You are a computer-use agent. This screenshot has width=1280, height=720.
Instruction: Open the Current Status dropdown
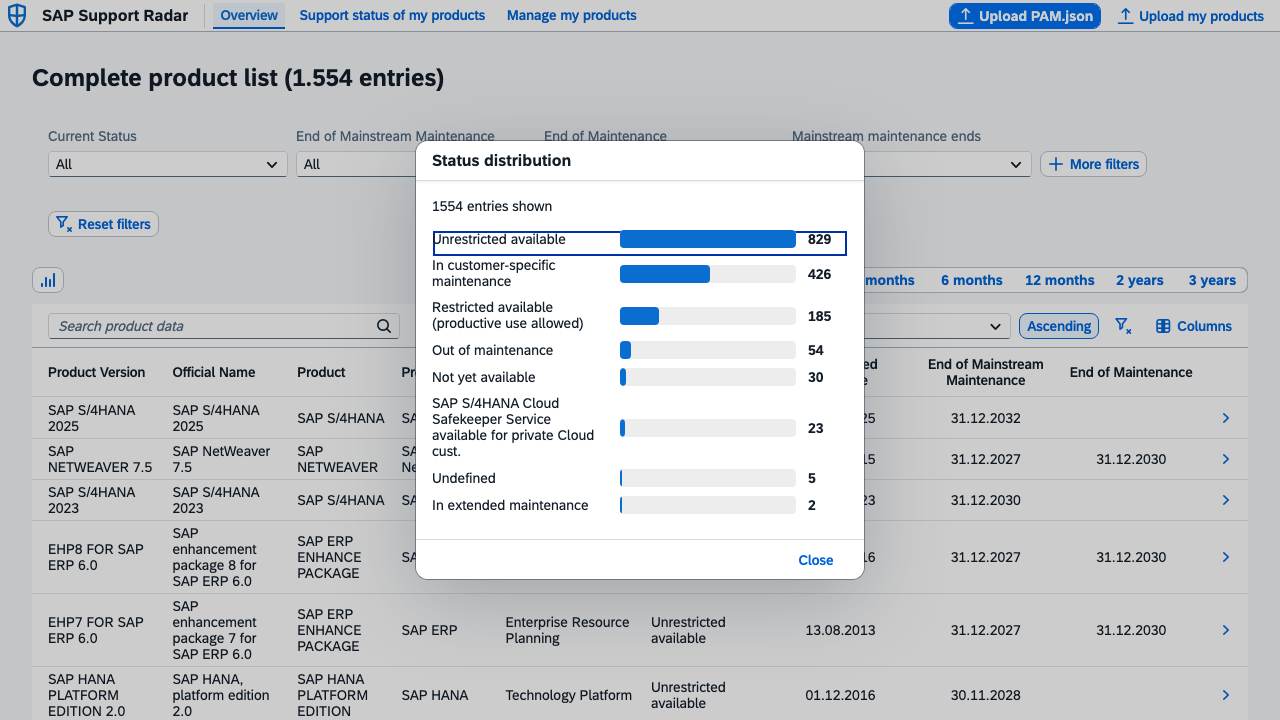coord(168,164)
